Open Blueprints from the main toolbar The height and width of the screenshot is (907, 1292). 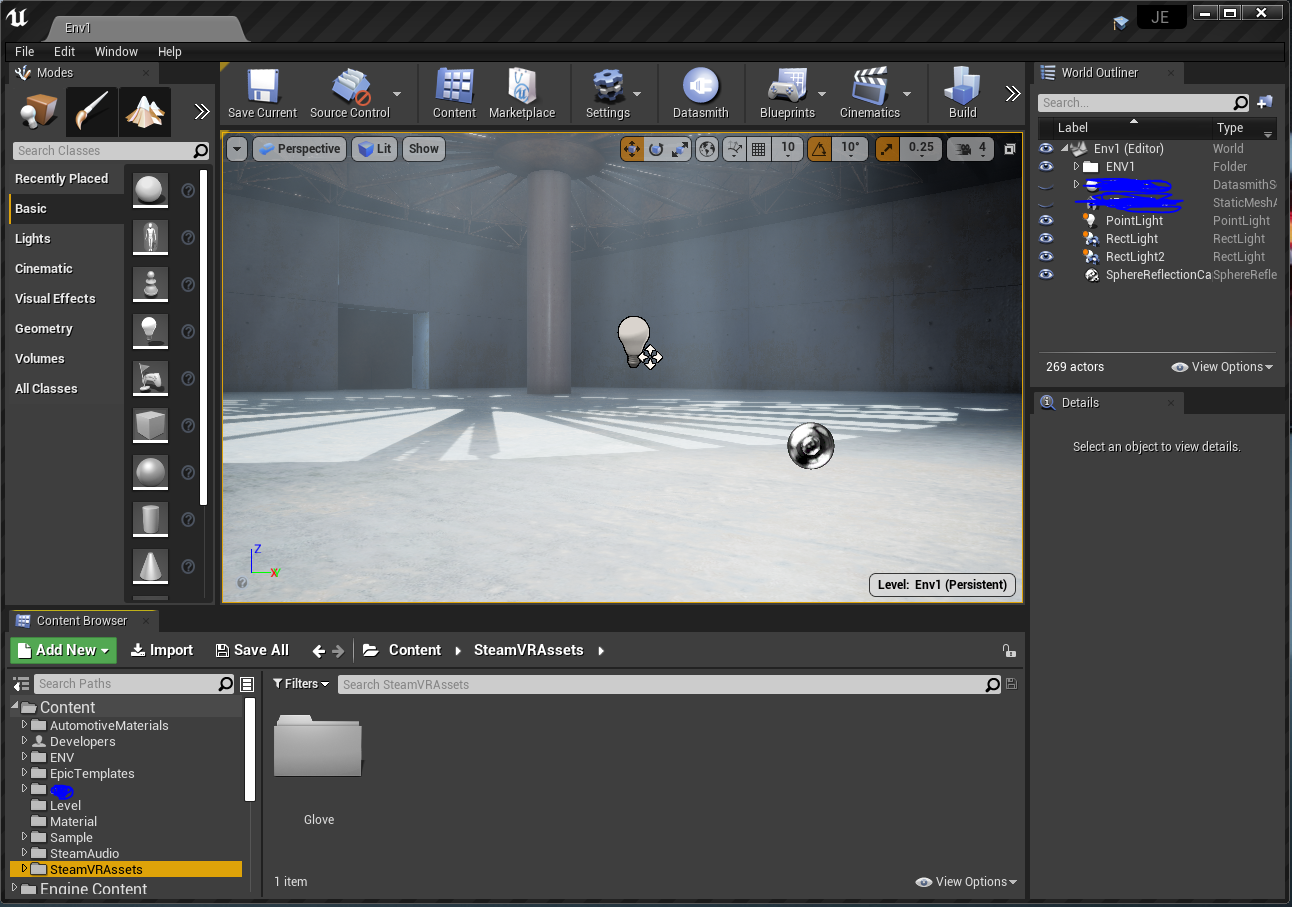tap(788, 92)
